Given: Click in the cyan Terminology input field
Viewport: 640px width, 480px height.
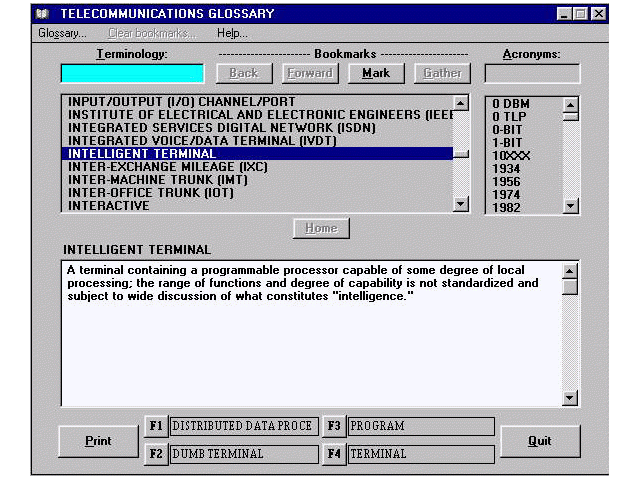Looking at the screenshot, I should [132, 74].
